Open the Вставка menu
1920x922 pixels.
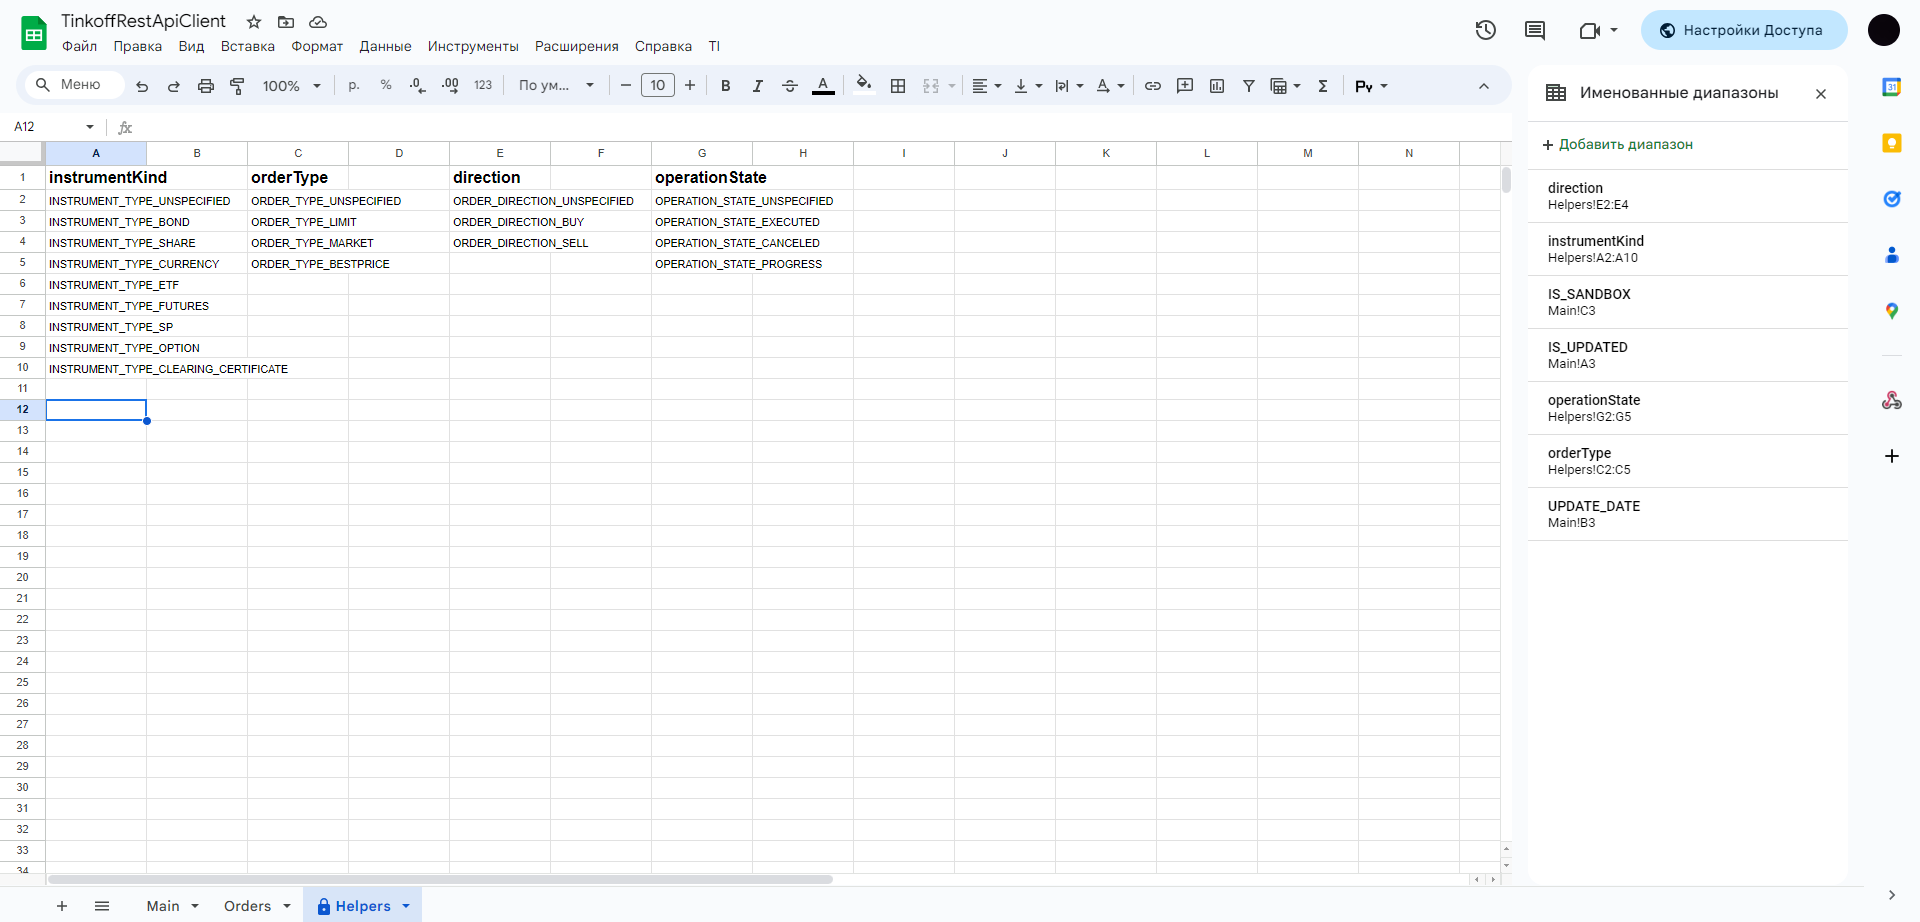point(248,46)
